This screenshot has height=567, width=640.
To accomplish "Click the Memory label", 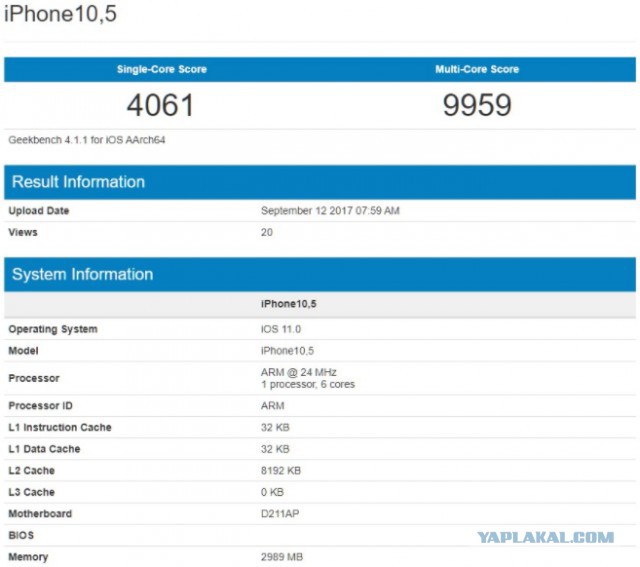I will tap(28, 557).
